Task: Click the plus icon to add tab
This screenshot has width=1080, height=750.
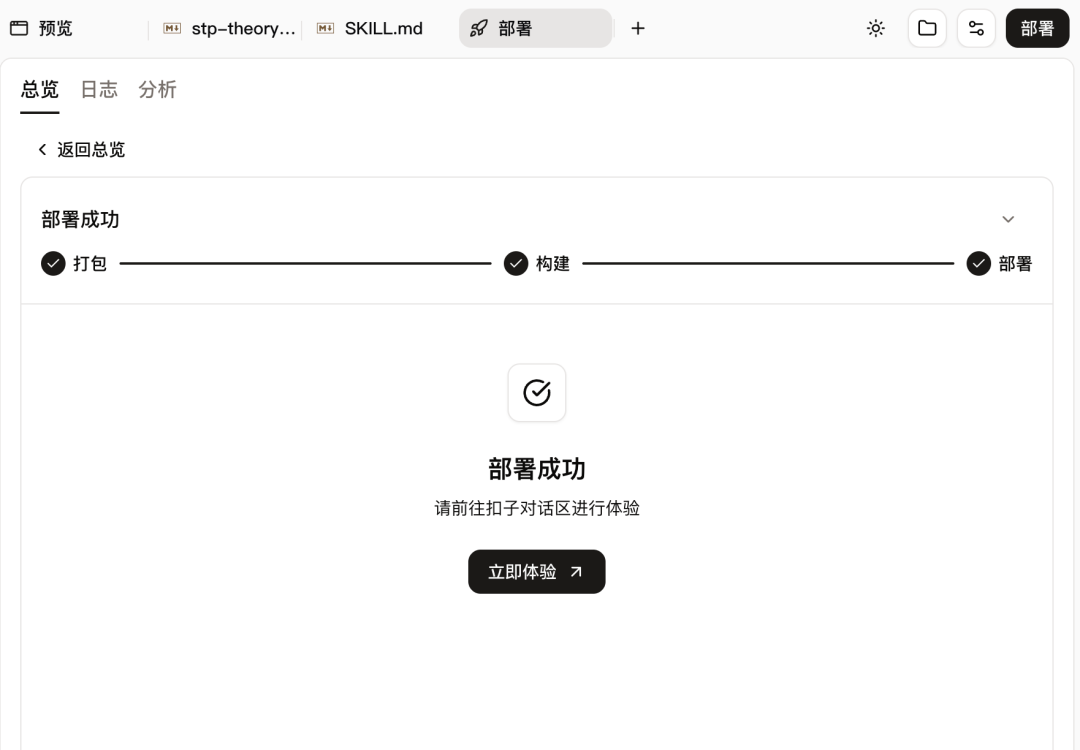Action: point(638,28)
